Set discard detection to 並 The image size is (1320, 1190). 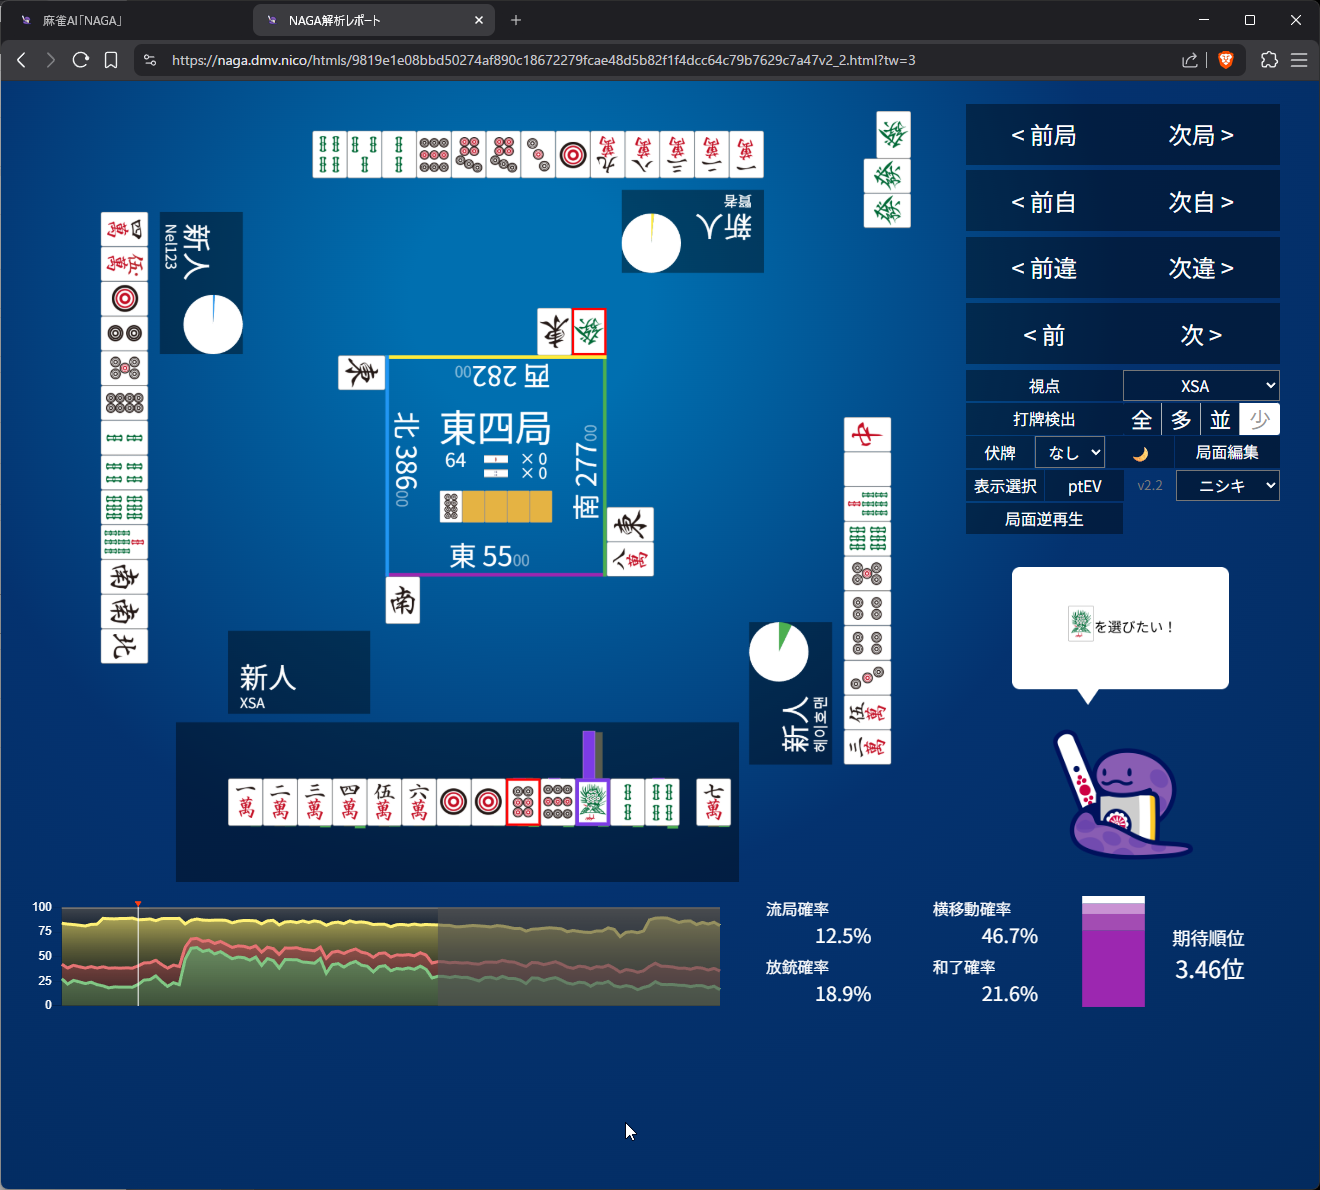(x=1220, y=420)
